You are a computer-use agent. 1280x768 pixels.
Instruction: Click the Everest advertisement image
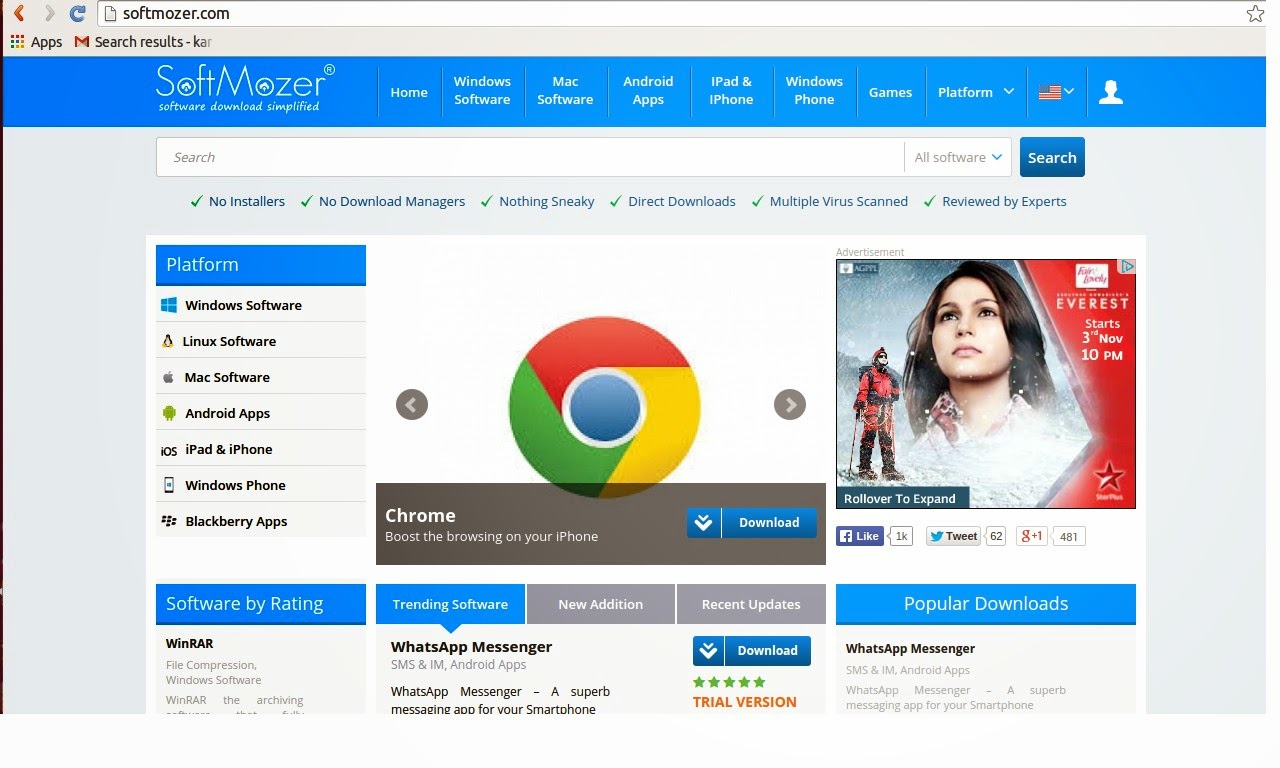click(986, 384)
